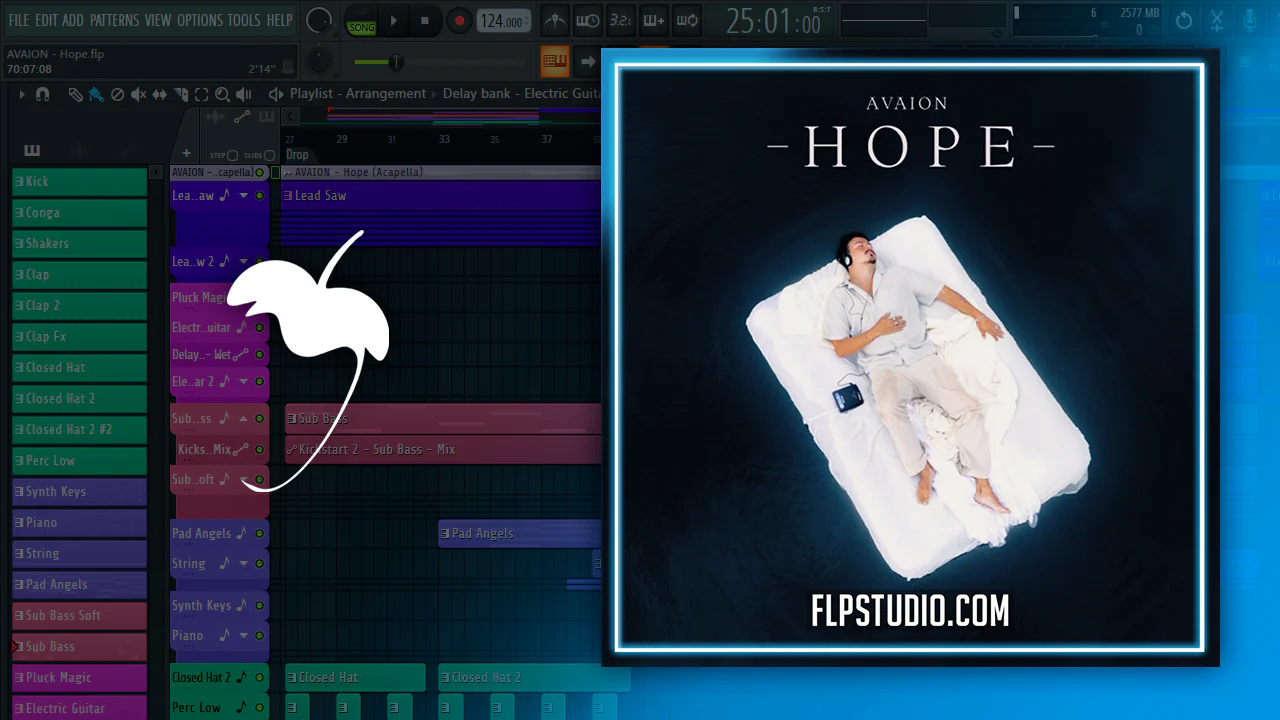Open the HELP menu

(280, 20)
